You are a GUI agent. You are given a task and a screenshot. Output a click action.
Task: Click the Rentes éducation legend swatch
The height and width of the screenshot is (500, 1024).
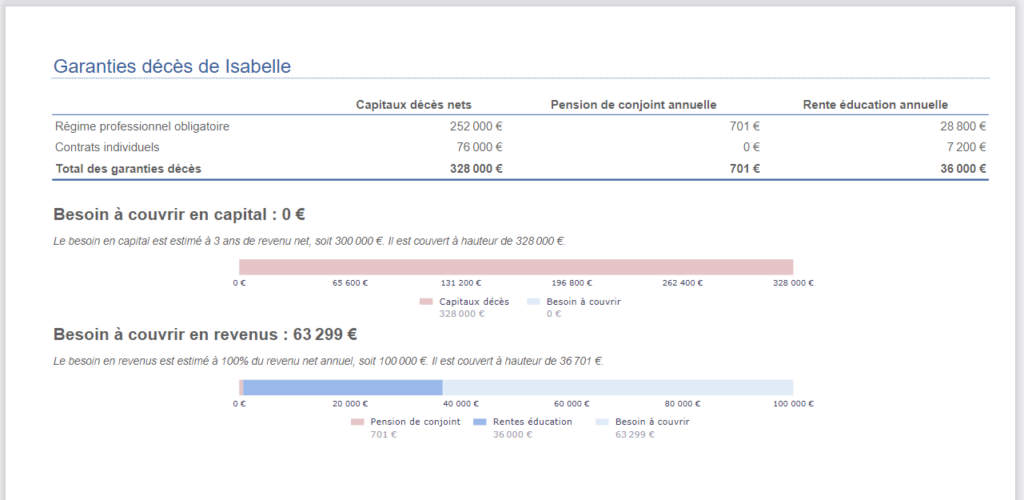coord(479,422)
